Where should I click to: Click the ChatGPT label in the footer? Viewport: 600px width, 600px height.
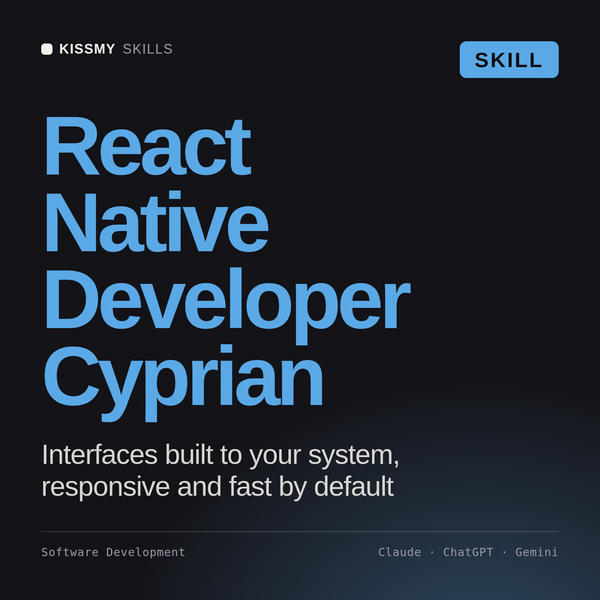pyautogui.click(x=468, y=552)
